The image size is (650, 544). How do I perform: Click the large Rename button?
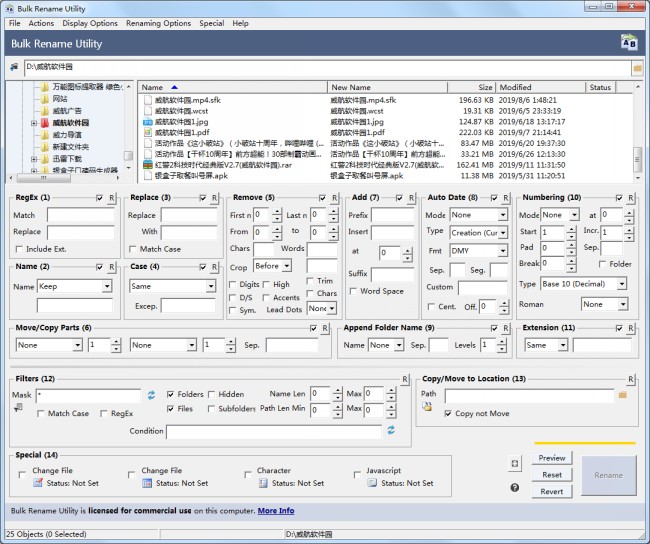(609, 475)
